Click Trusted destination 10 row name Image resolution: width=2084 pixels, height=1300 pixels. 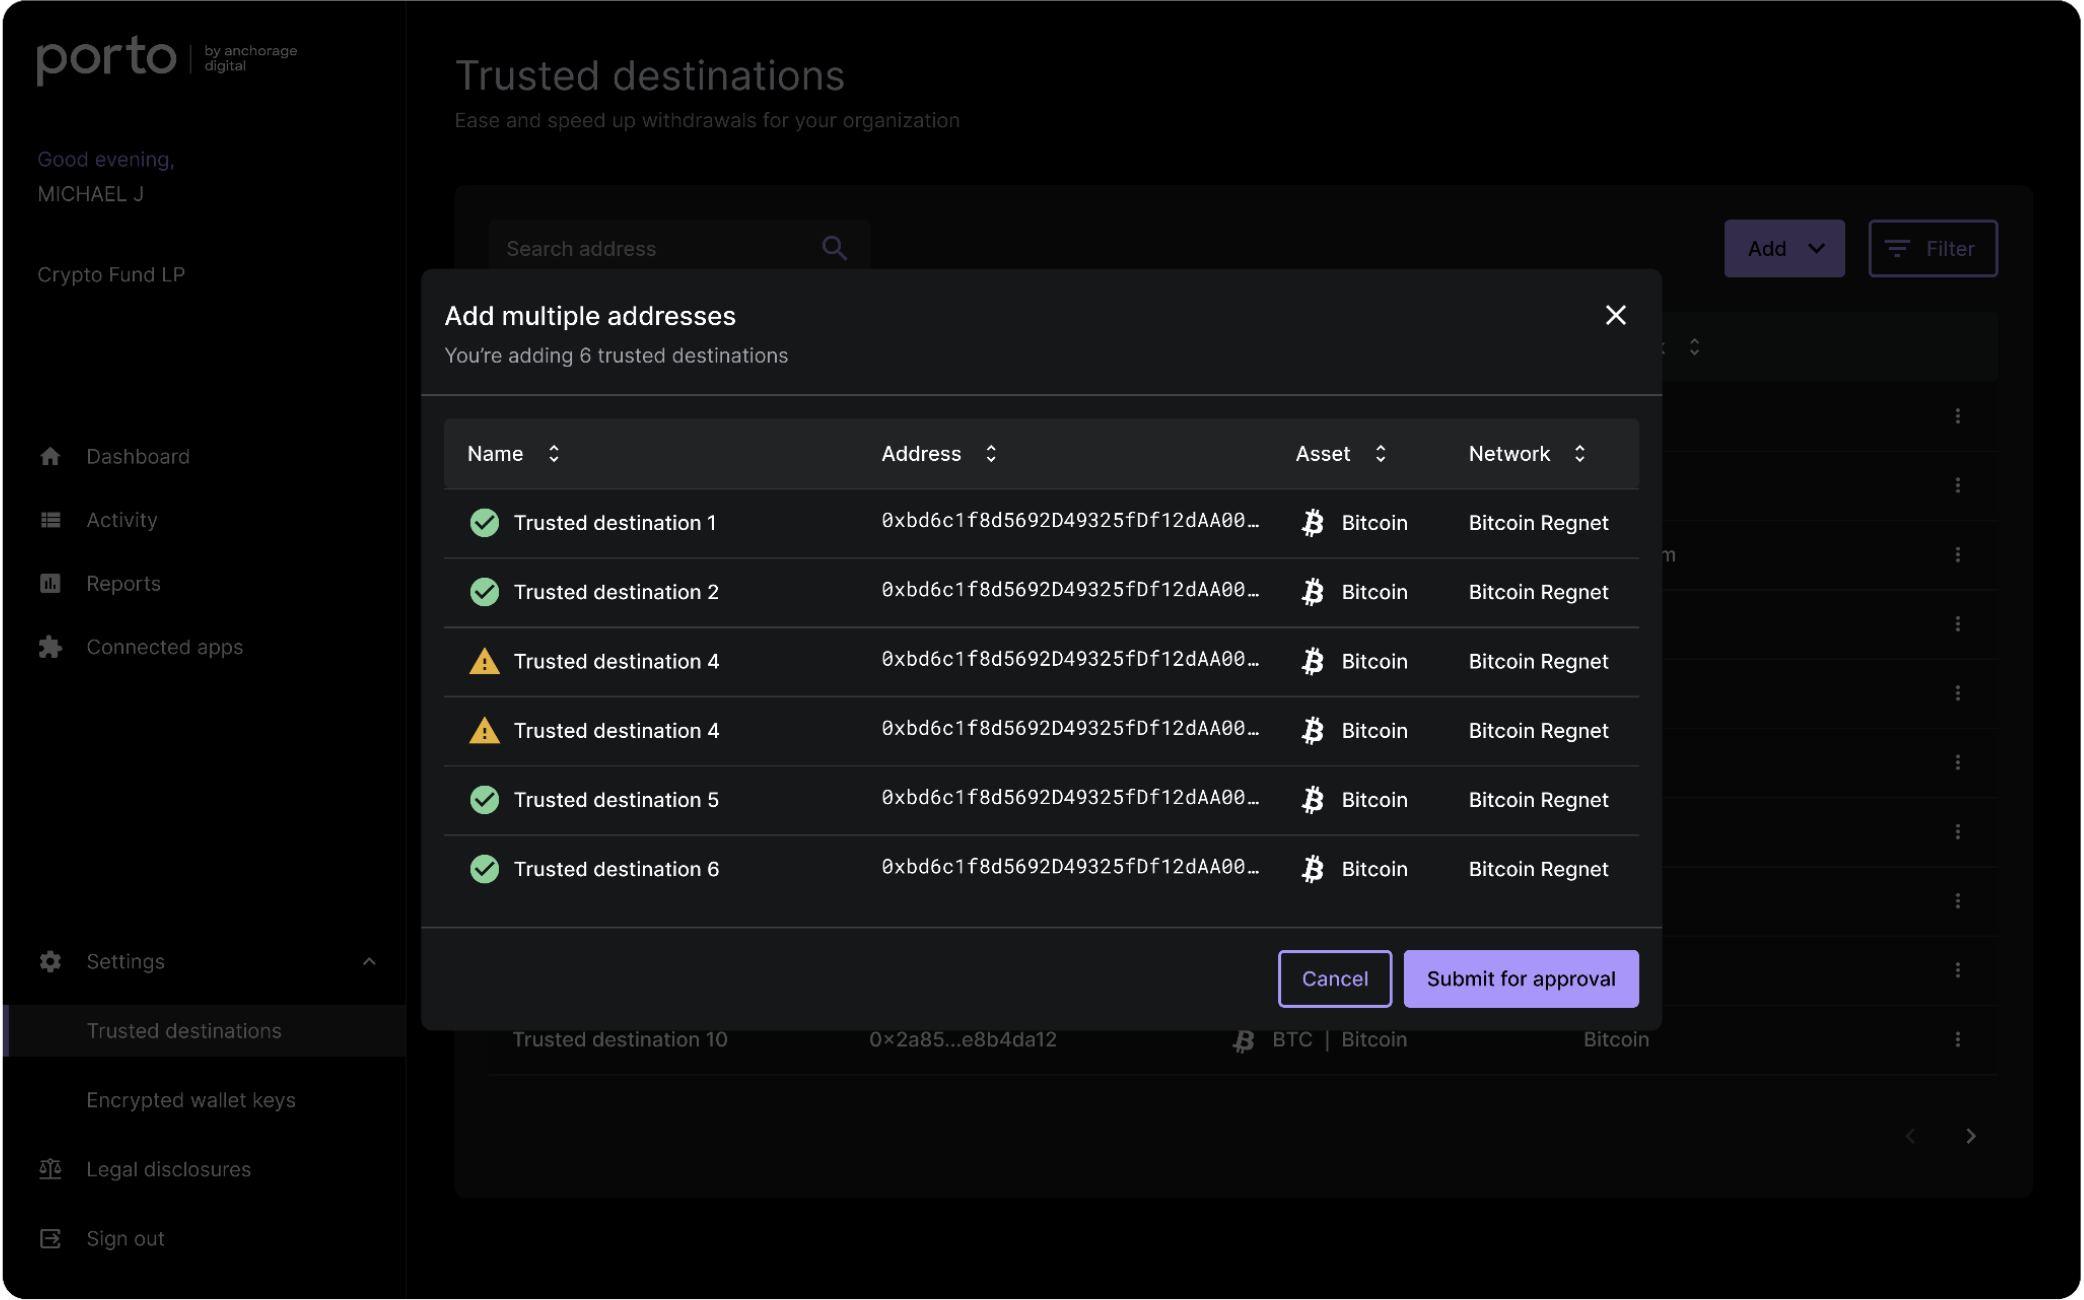[620, 1040]
